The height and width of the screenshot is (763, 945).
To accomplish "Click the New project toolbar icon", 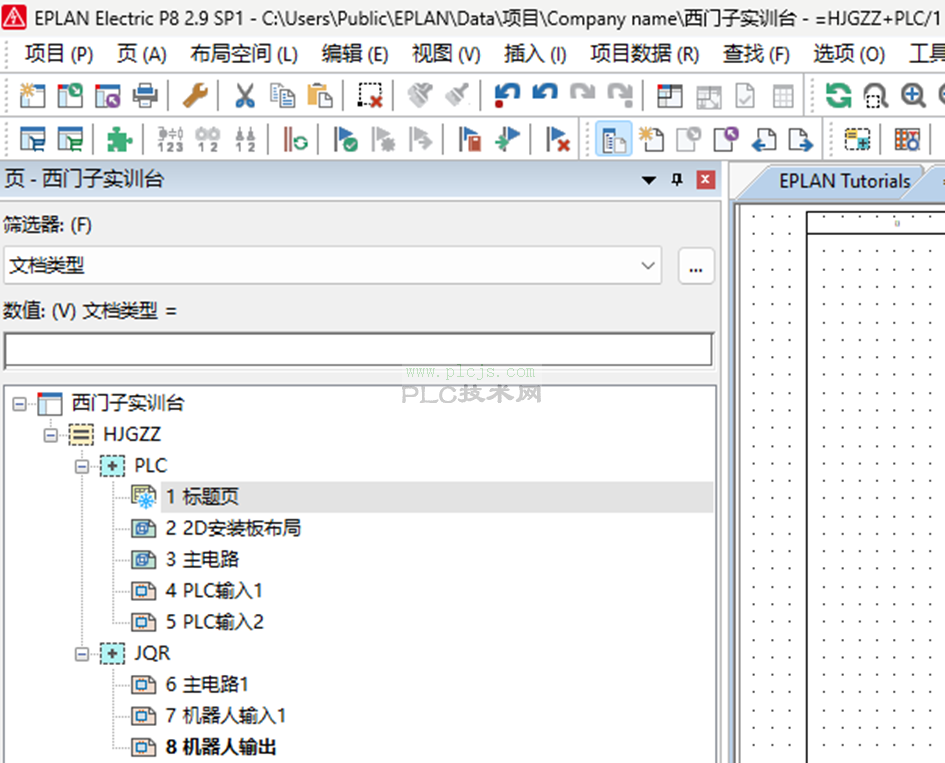I will (33, 96).
